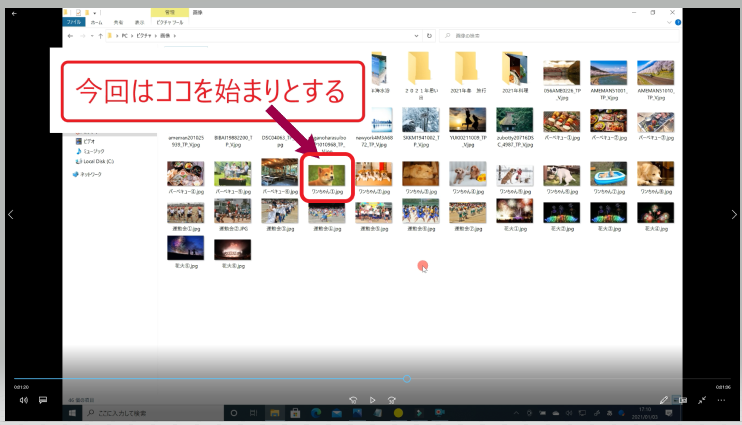Skip forward using the forward icon

(x=393, y=399)
